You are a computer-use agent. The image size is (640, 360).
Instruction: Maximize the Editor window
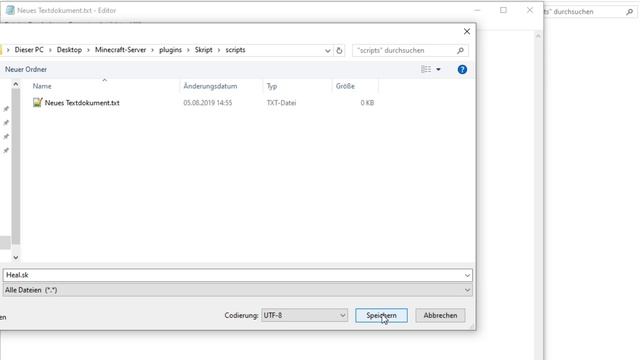pyautogui.click(x=503, y=10)
